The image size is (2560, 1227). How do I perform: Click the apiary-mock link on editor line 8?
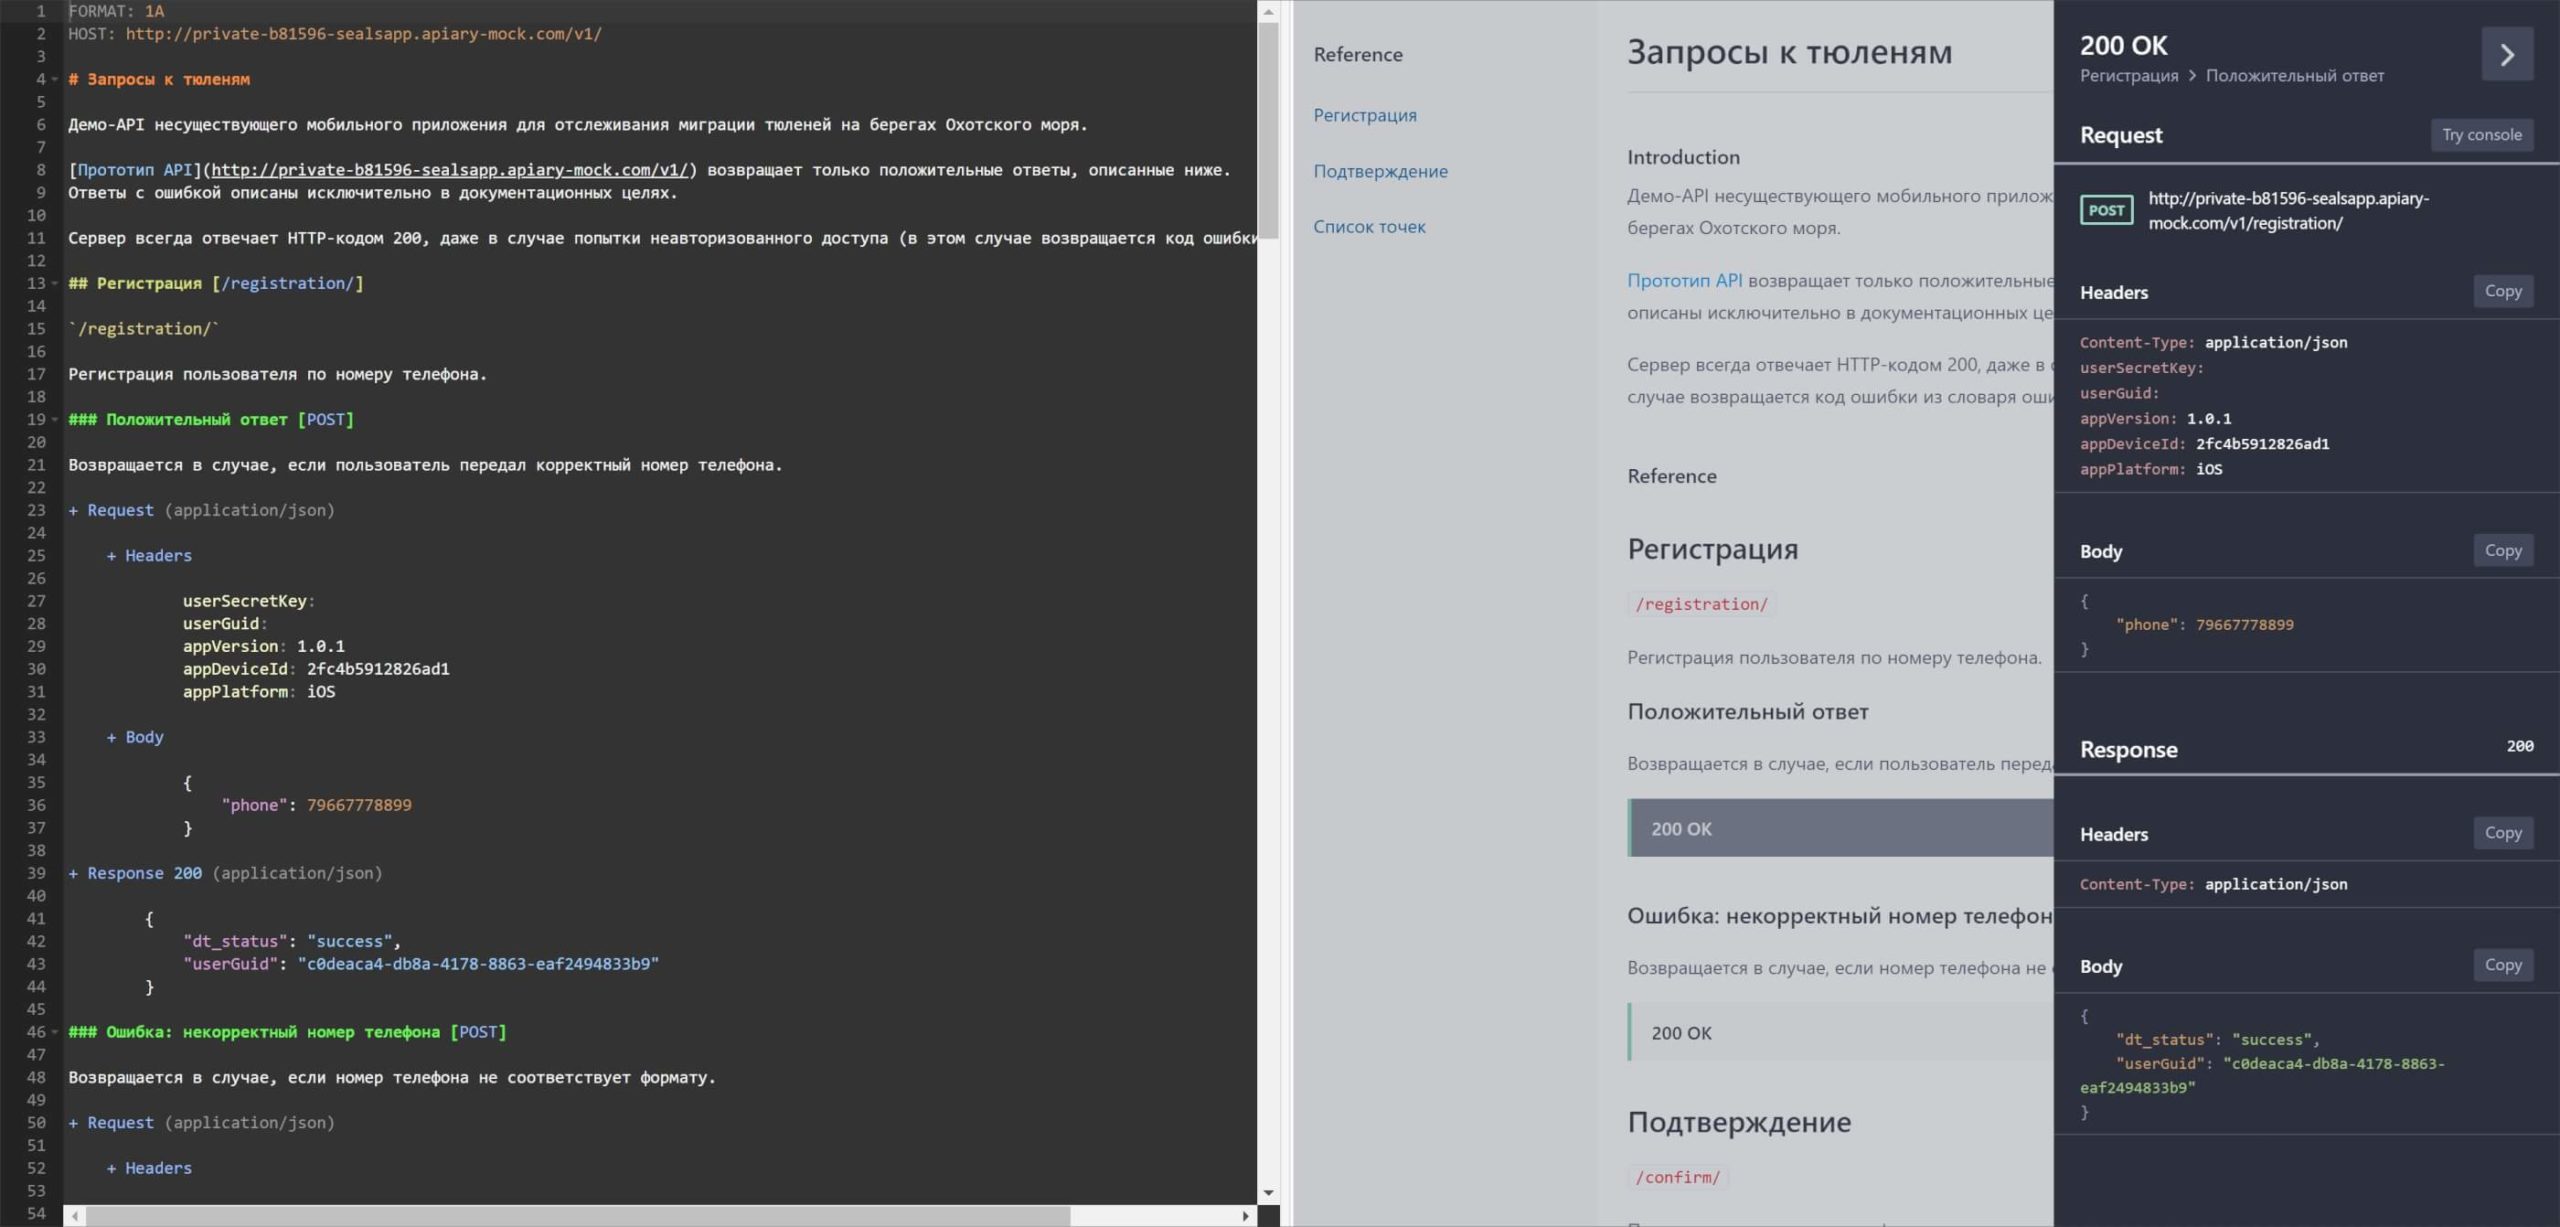(450, 170)
